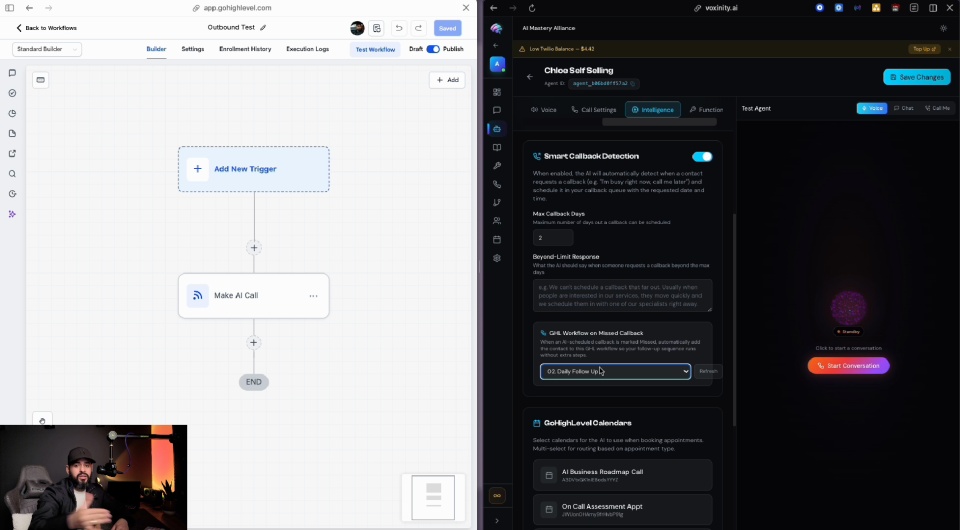Image resolution: width=960 pixels, height=530 pixels.
Task: Click the Add button on workflow canvas
Action: tap(447, 80)
